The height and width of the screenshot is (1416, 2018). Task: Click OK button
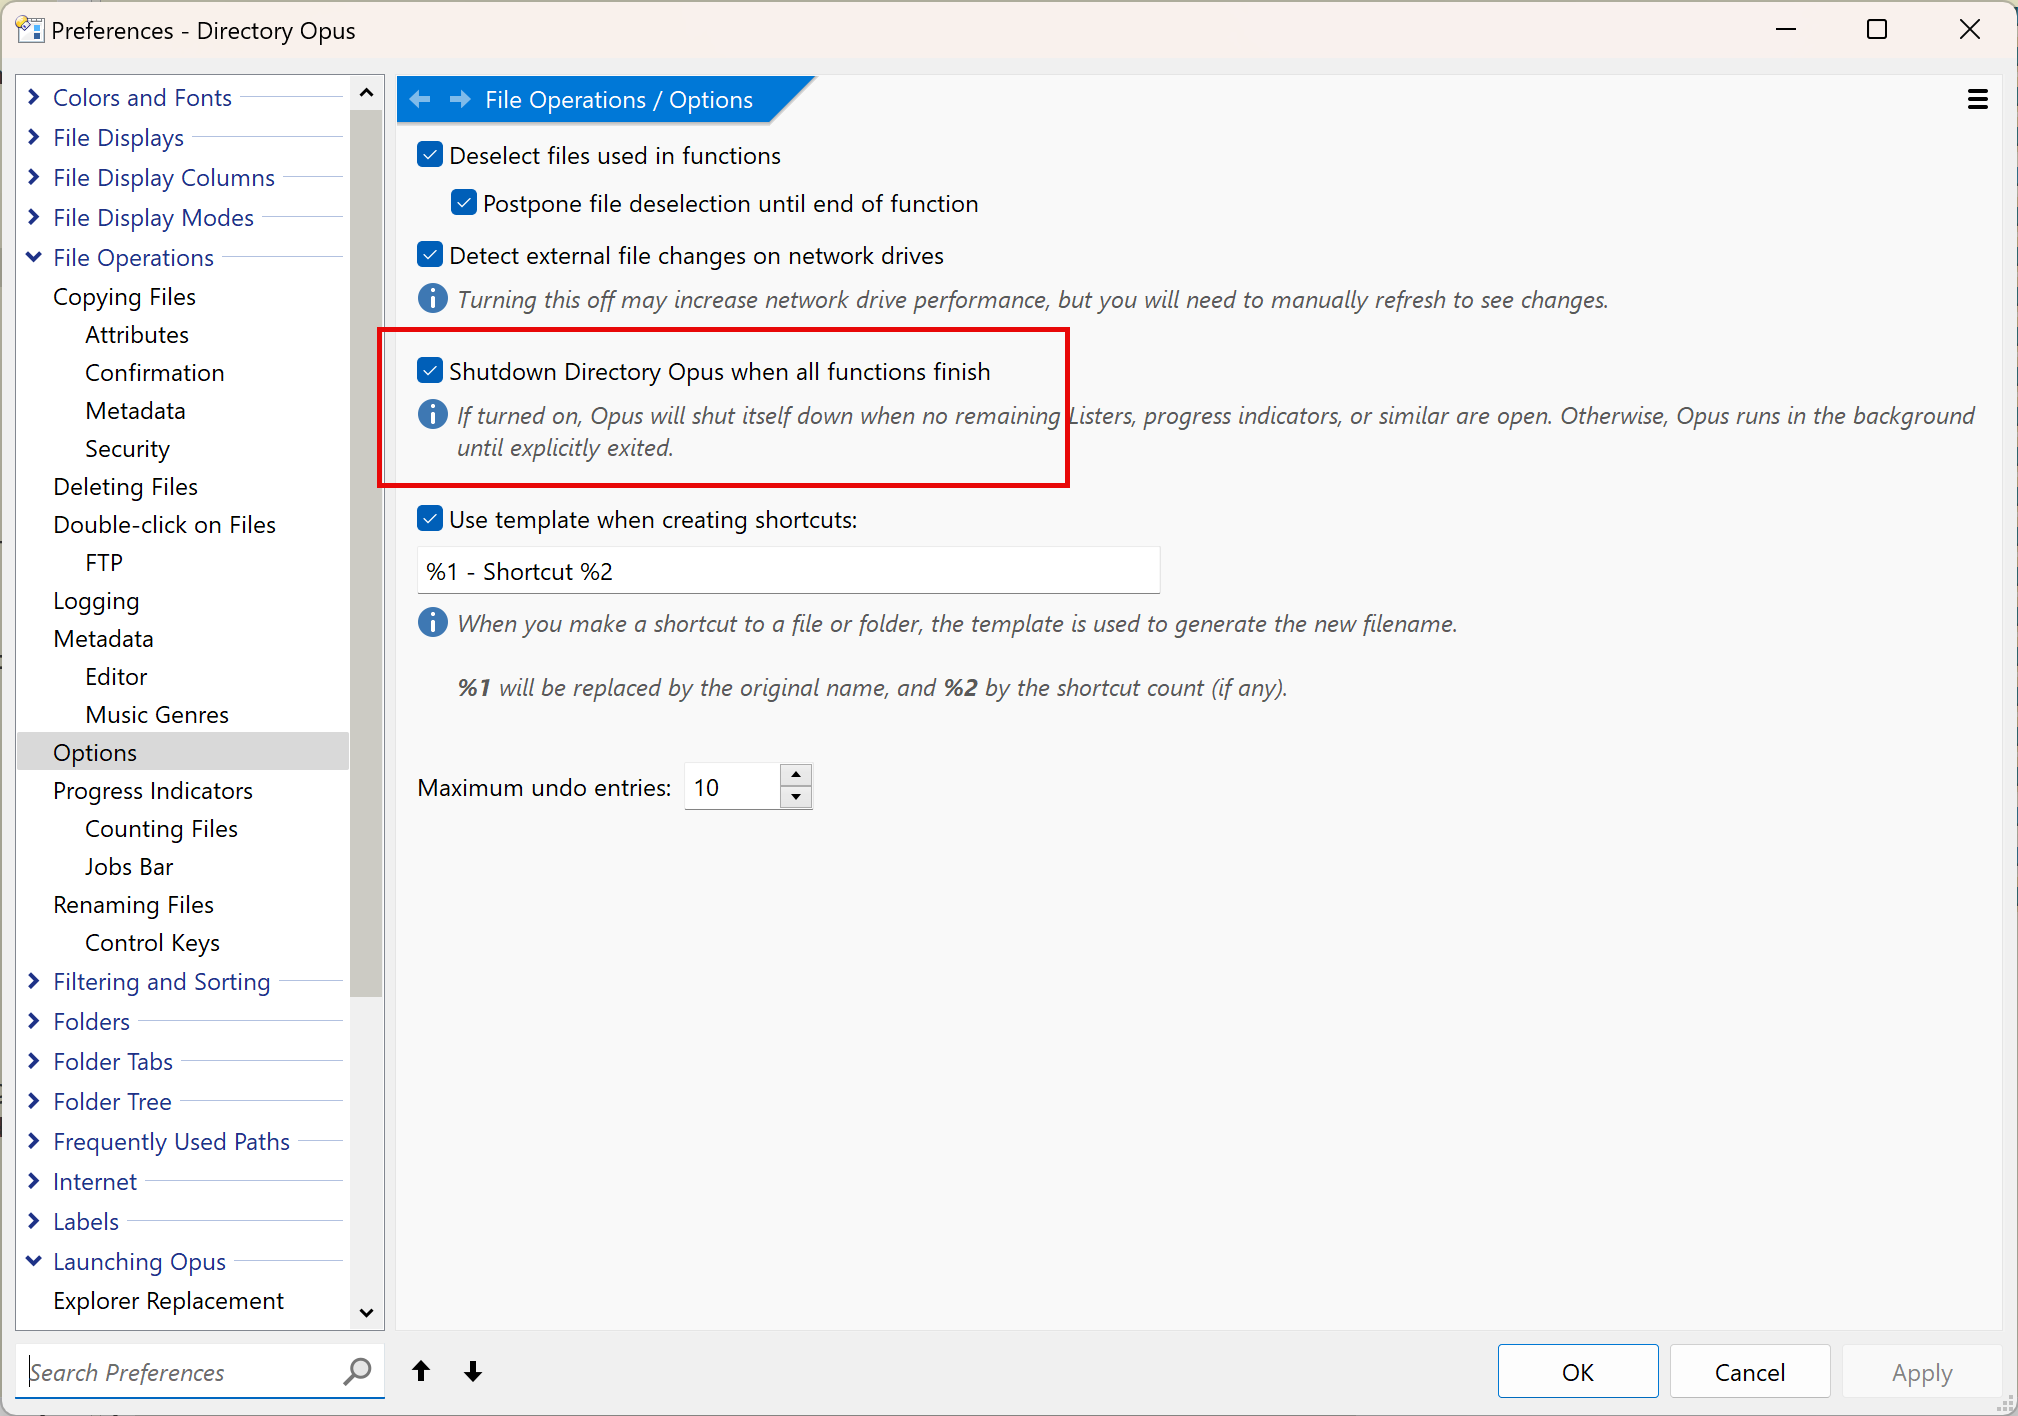[1577, 1371]
